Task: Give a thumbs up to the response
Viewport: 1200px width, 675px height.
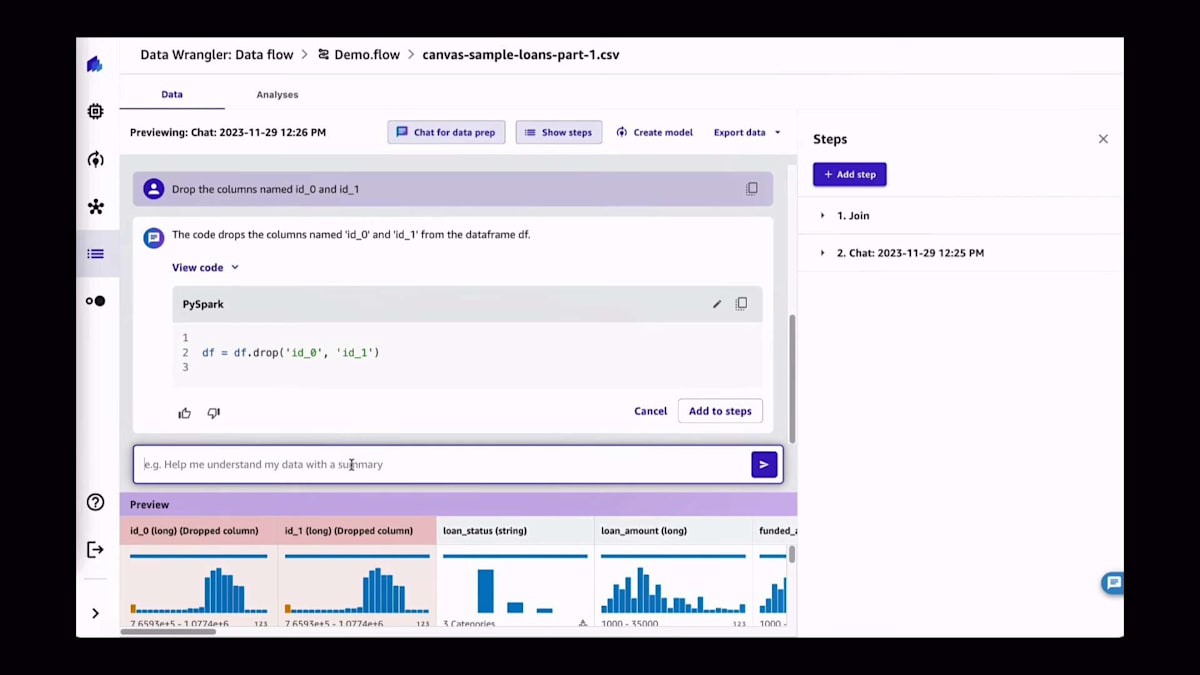Action: (184, 412)
